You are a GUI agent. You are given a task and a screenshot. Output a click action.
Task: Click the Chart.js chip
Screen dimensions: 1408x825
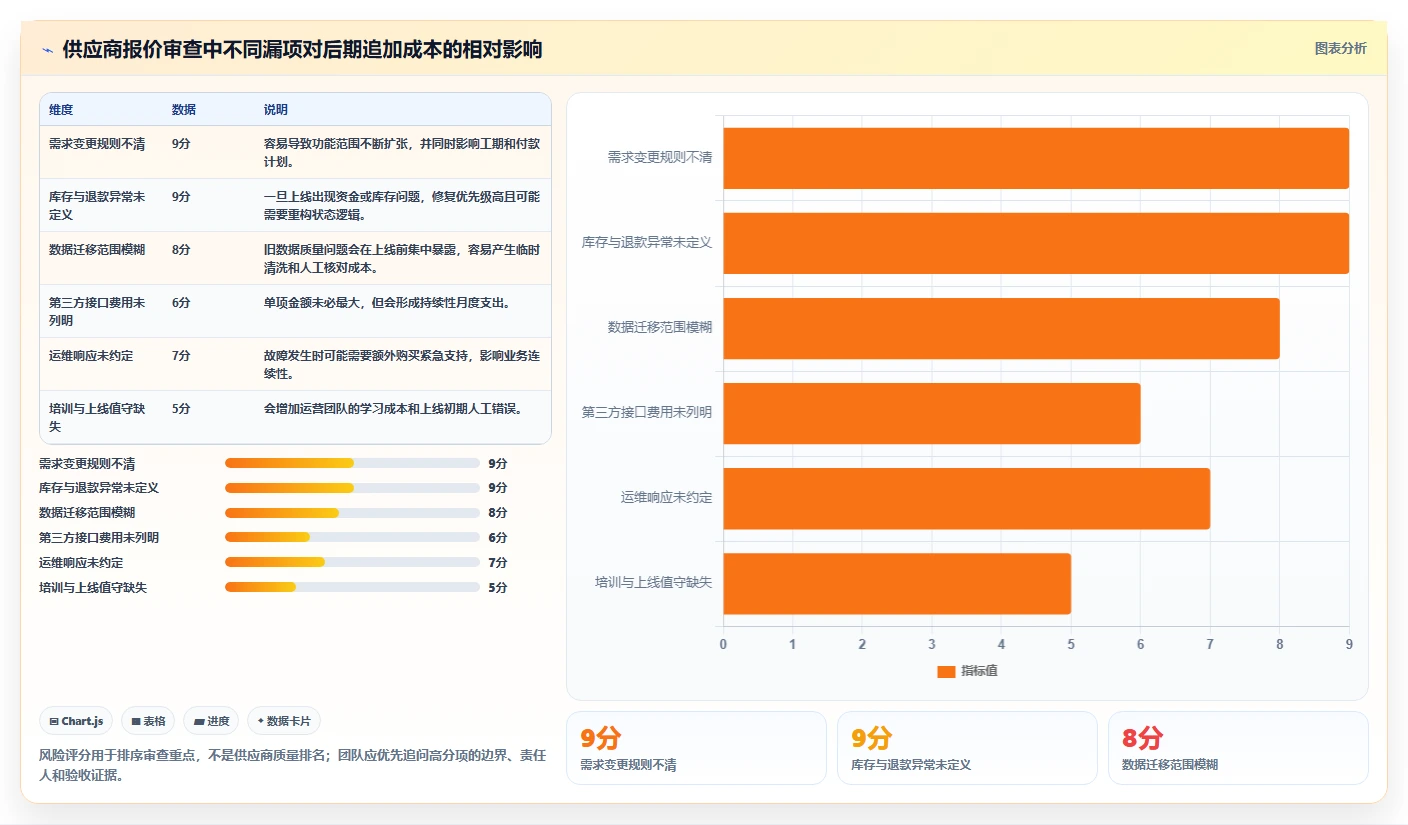point(76,721)
